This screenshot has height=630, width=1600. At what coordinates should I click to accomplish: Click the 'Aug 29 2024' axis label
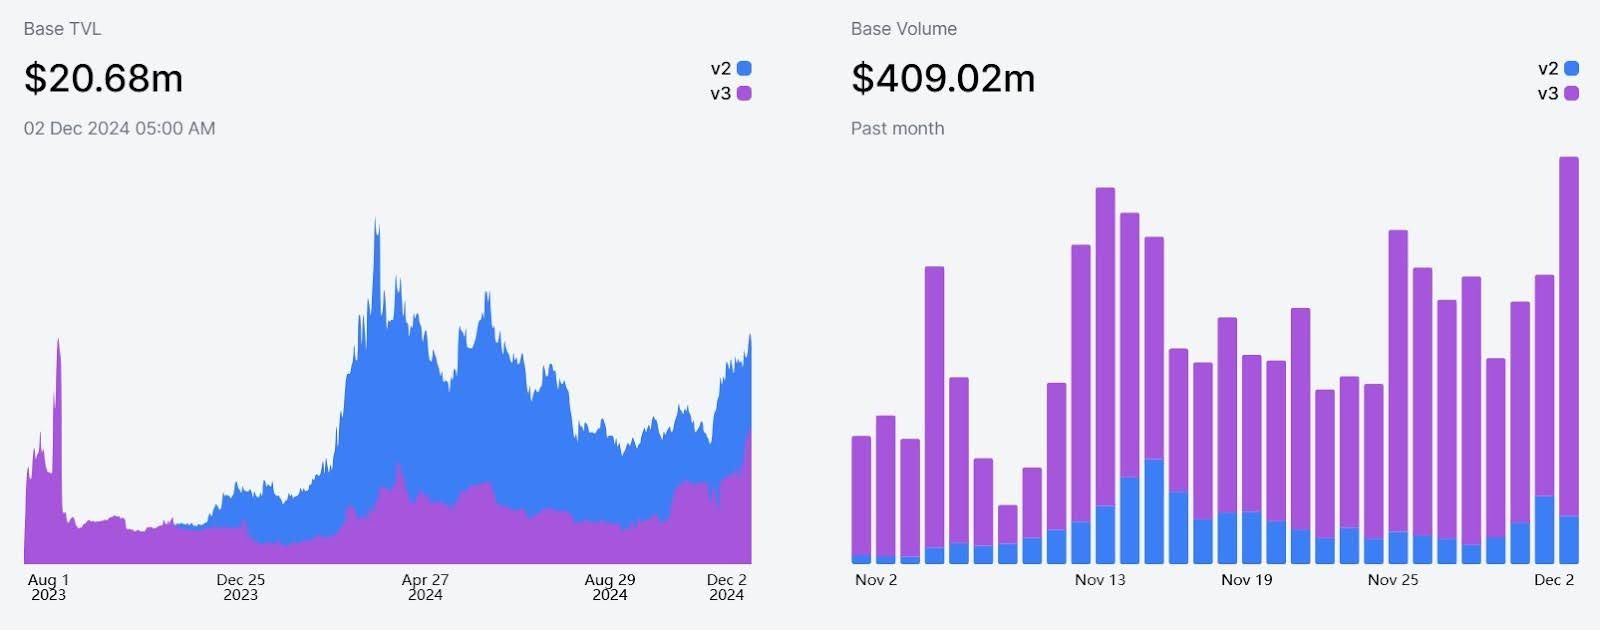(x=609, y=587)
